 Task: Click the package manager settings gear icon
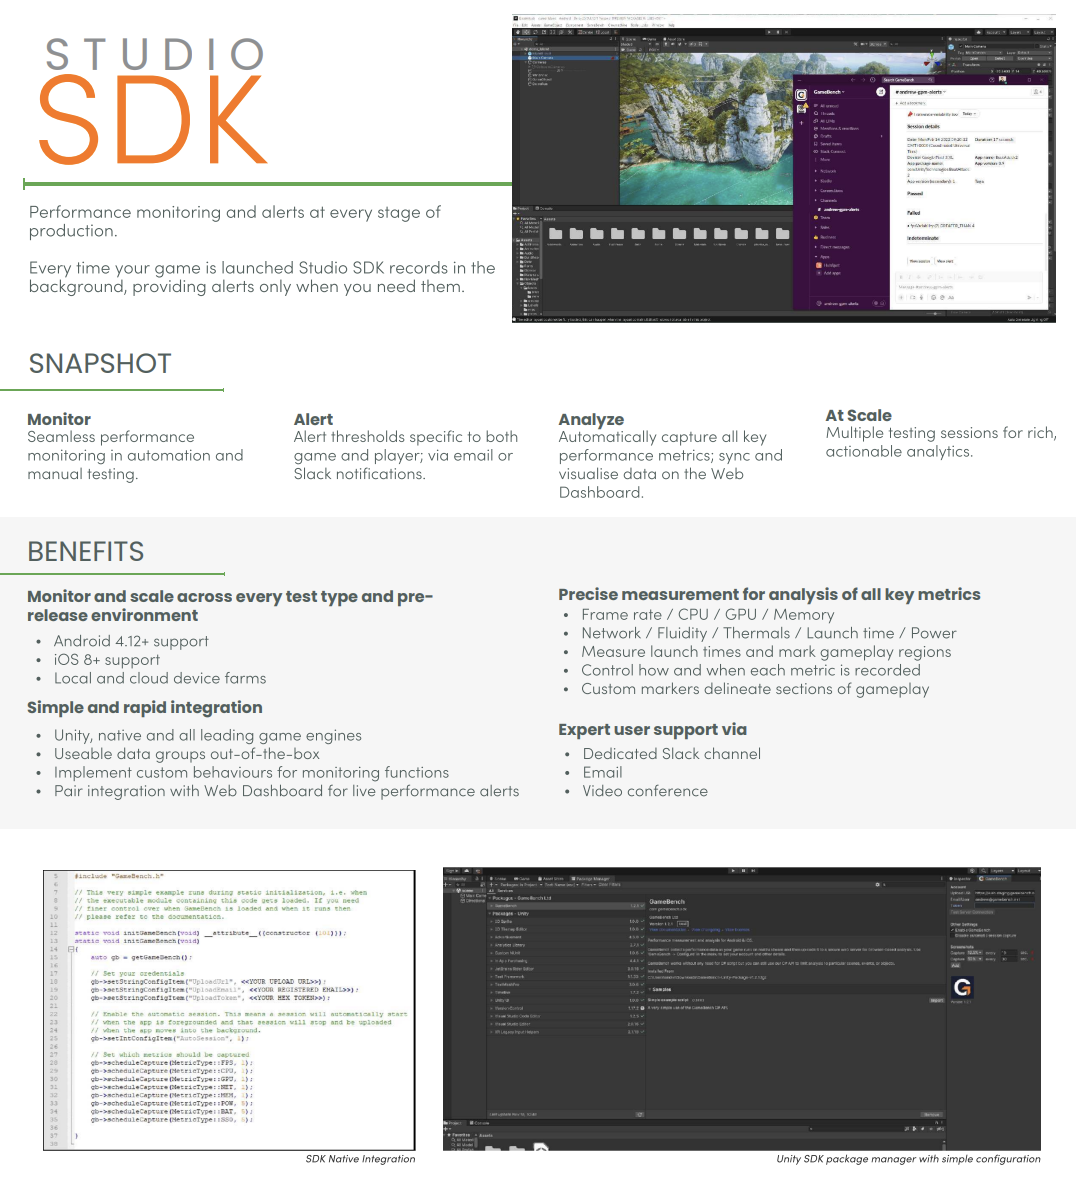point(878,885)
